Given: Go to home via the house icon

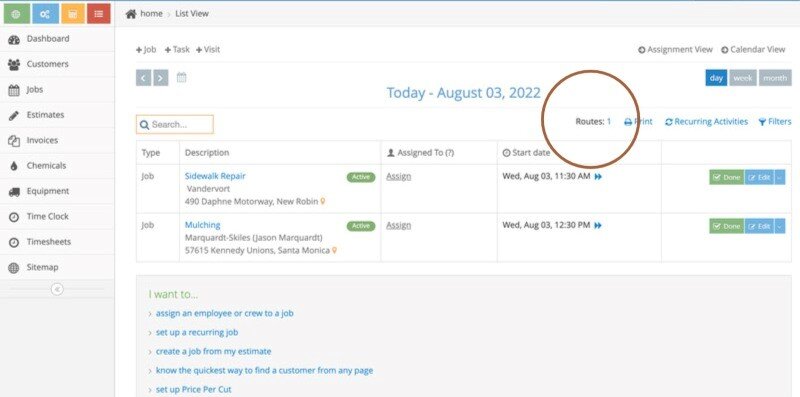Looking at the screenshot, I should pyautogui.click(x=131, y=14).
